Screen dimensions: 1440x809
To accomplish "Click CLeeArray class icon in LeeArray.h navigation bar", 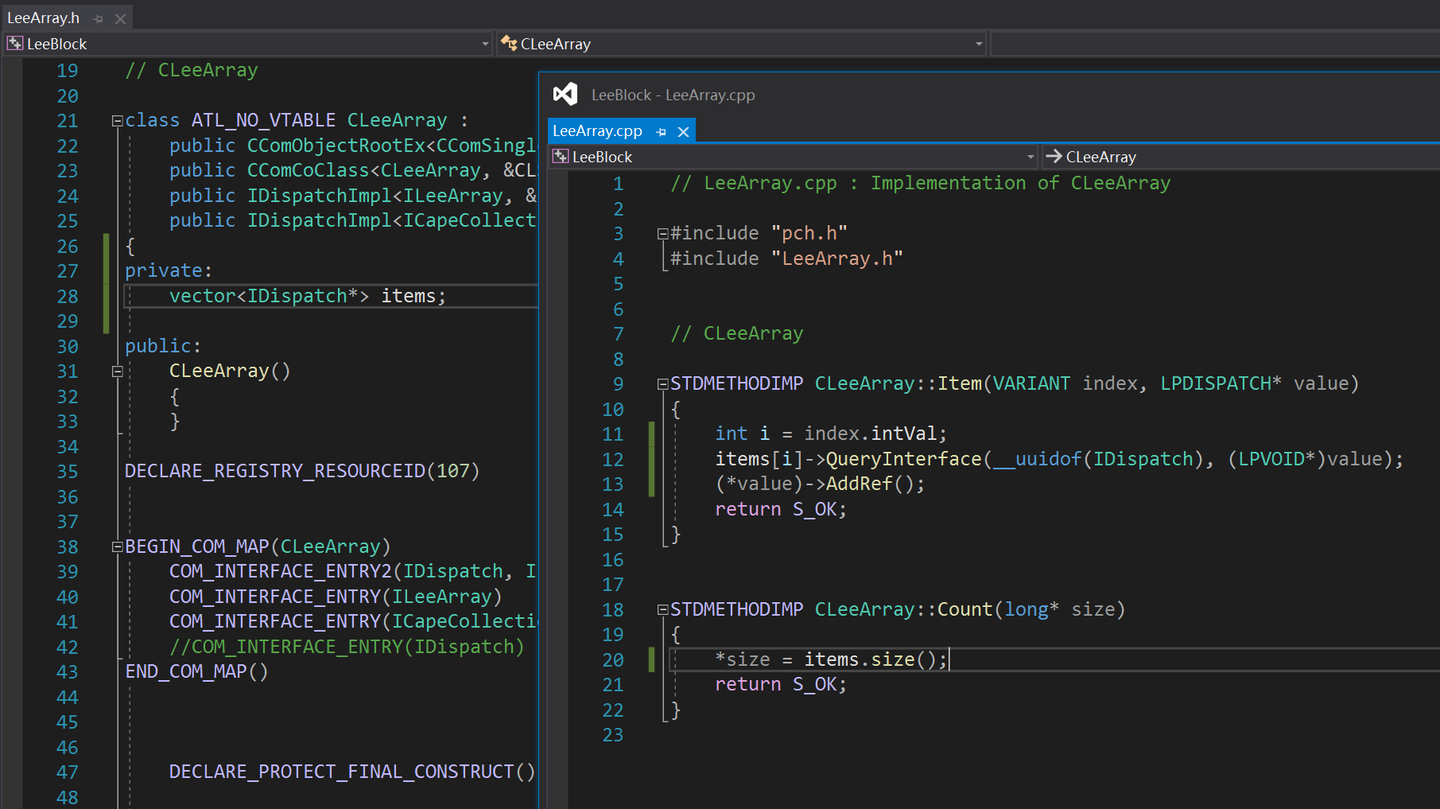I will click(x=508, y=44).
